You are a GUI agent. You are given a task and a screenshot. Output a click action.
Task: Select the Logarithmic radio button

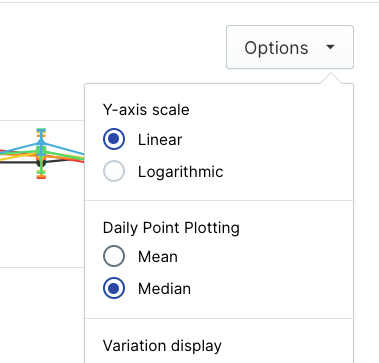114,171
